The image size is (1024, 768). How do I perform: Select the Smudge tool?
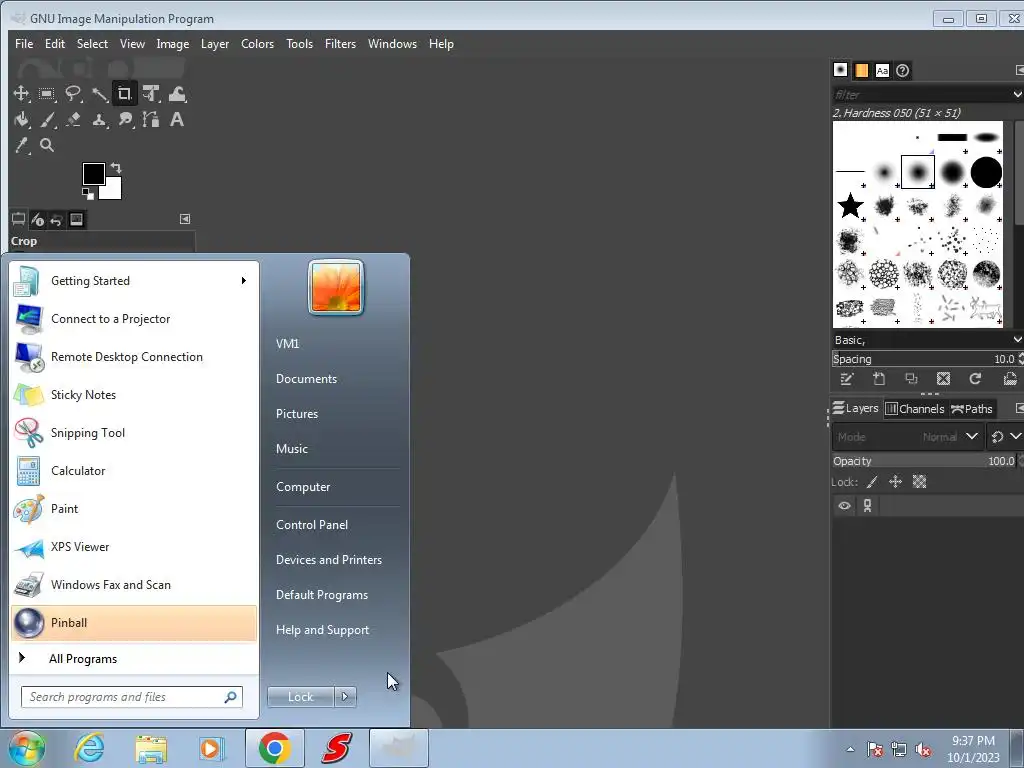pyautogui.click(x=125, y=120)
